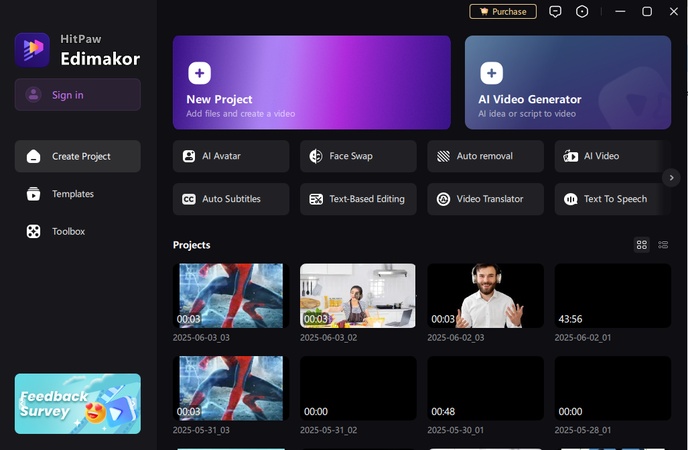
Task: Launch the Video Translator
Action: (485, 199)
